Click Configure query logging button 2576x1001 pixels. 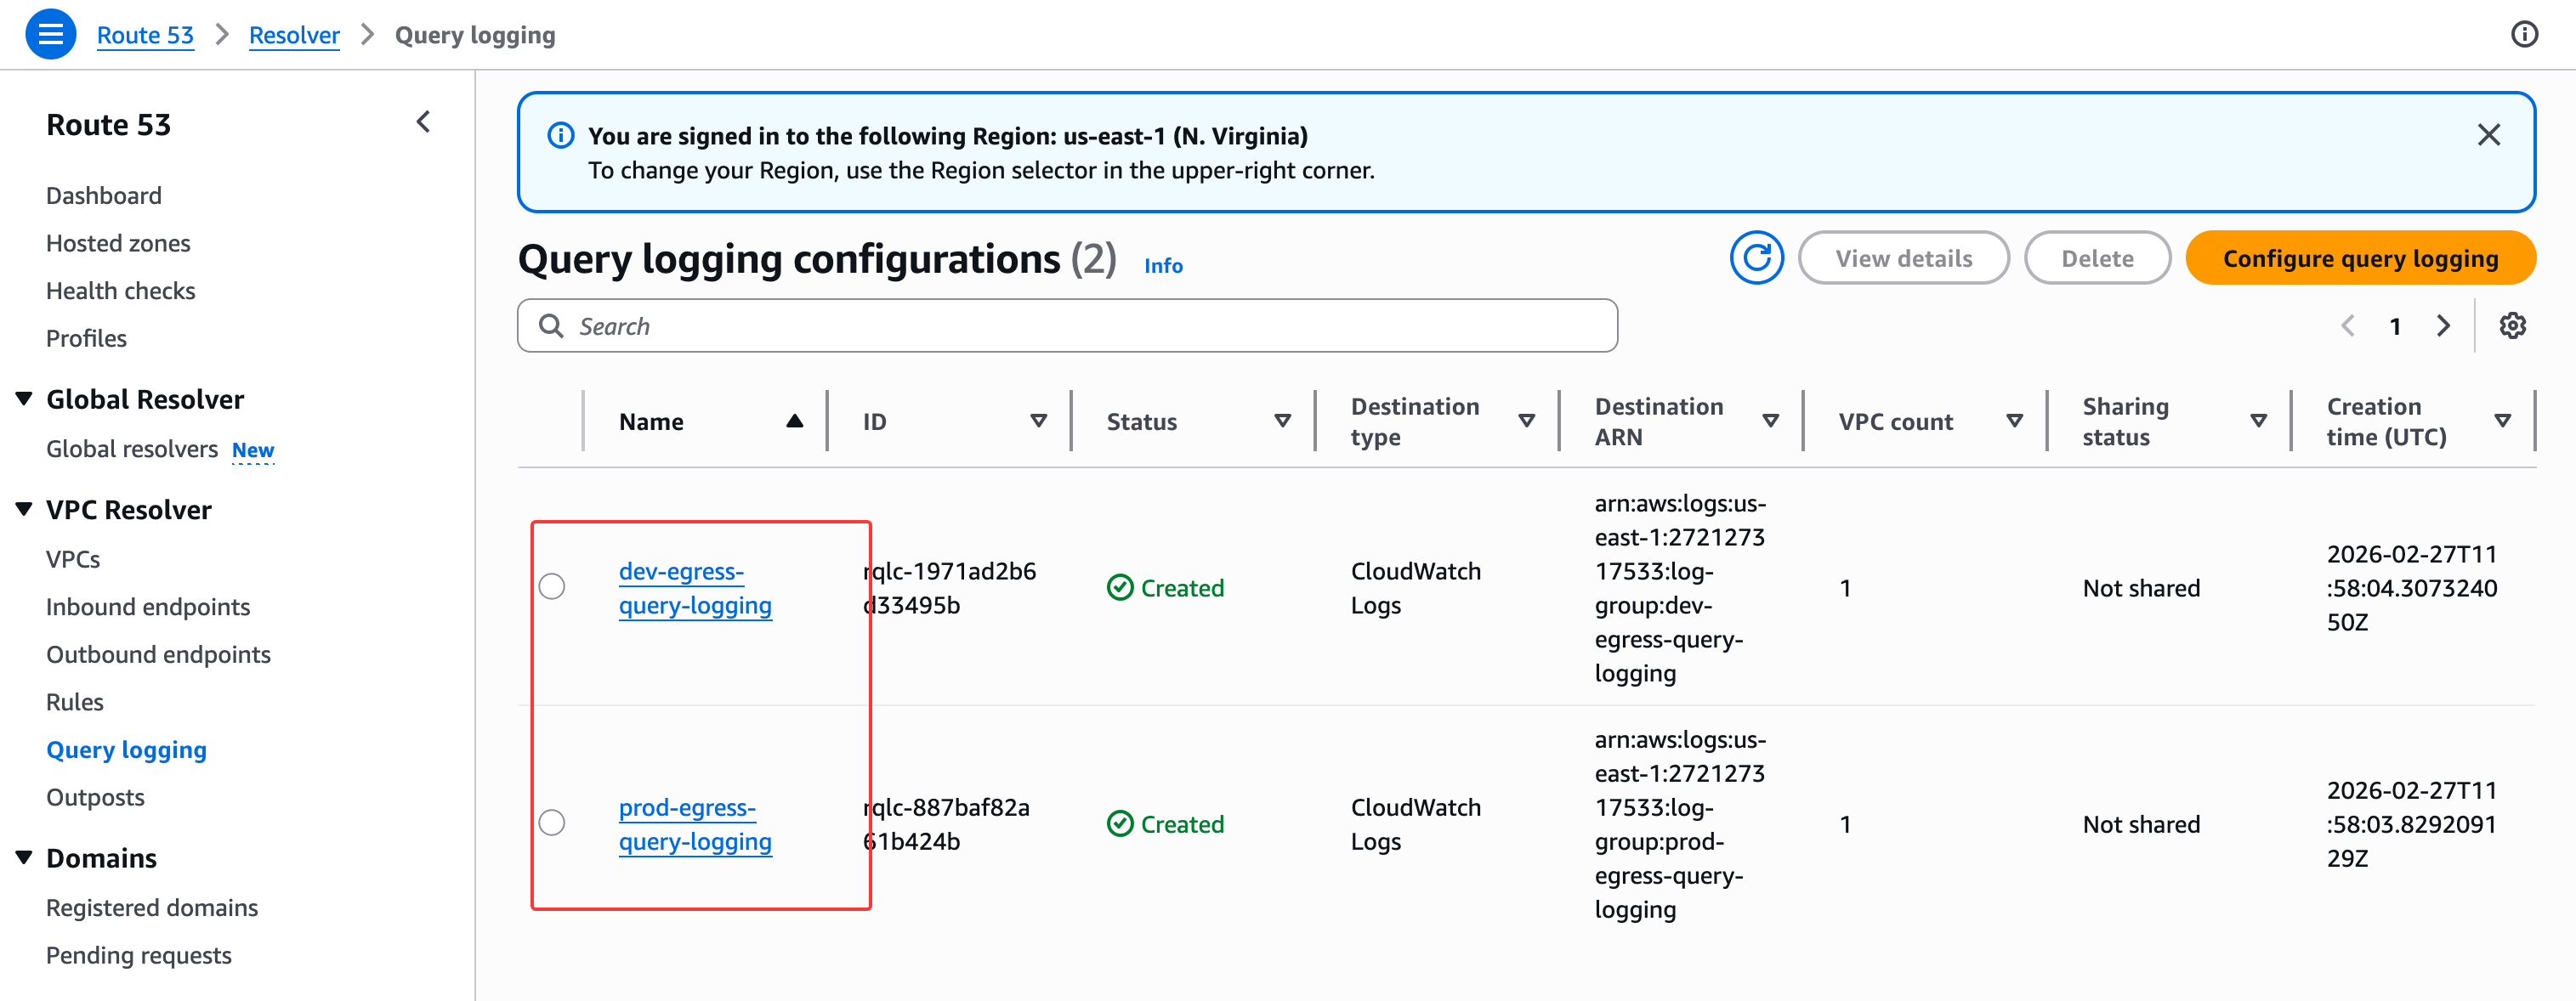(x=2360, y=258)
